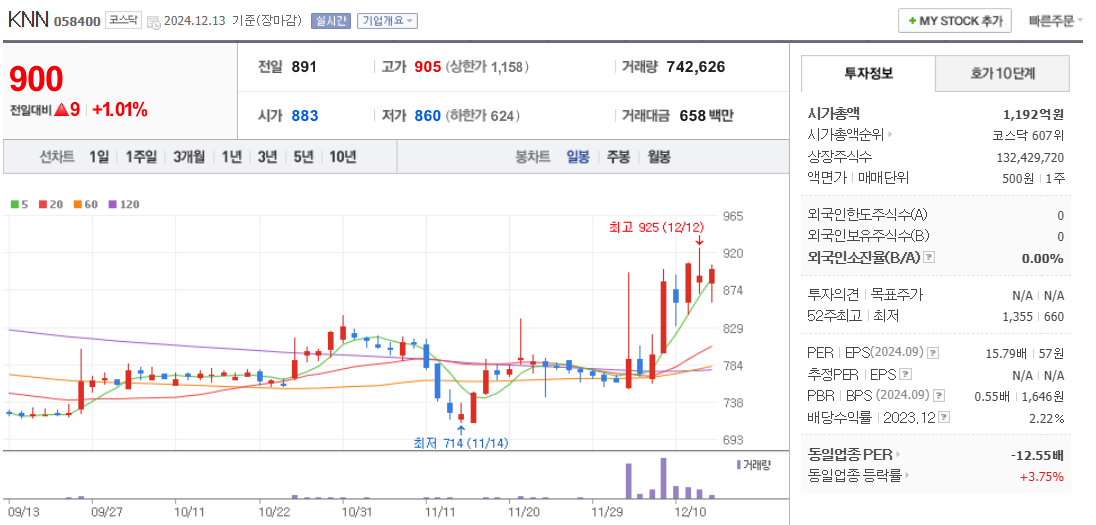Click stock code 058400
Viewport: 1096px width, 525px height.
click(78, 21)
